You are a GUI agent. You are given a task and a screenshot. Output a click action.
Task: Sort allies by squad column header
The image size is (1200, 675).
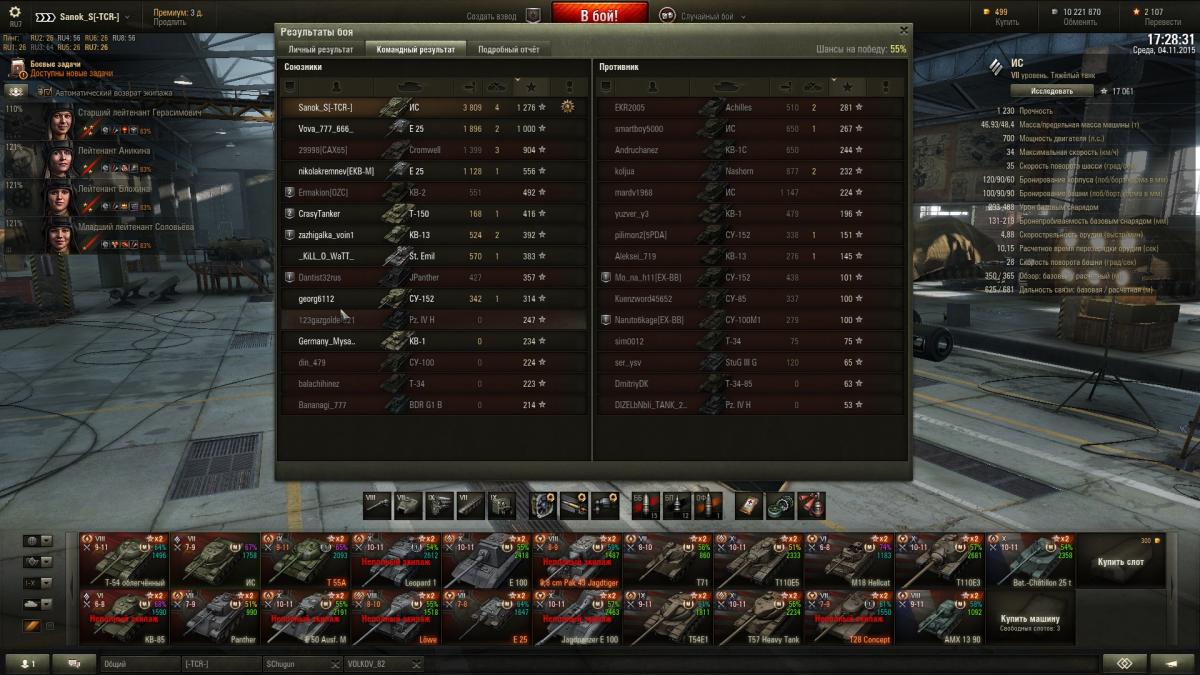point(290,87)
